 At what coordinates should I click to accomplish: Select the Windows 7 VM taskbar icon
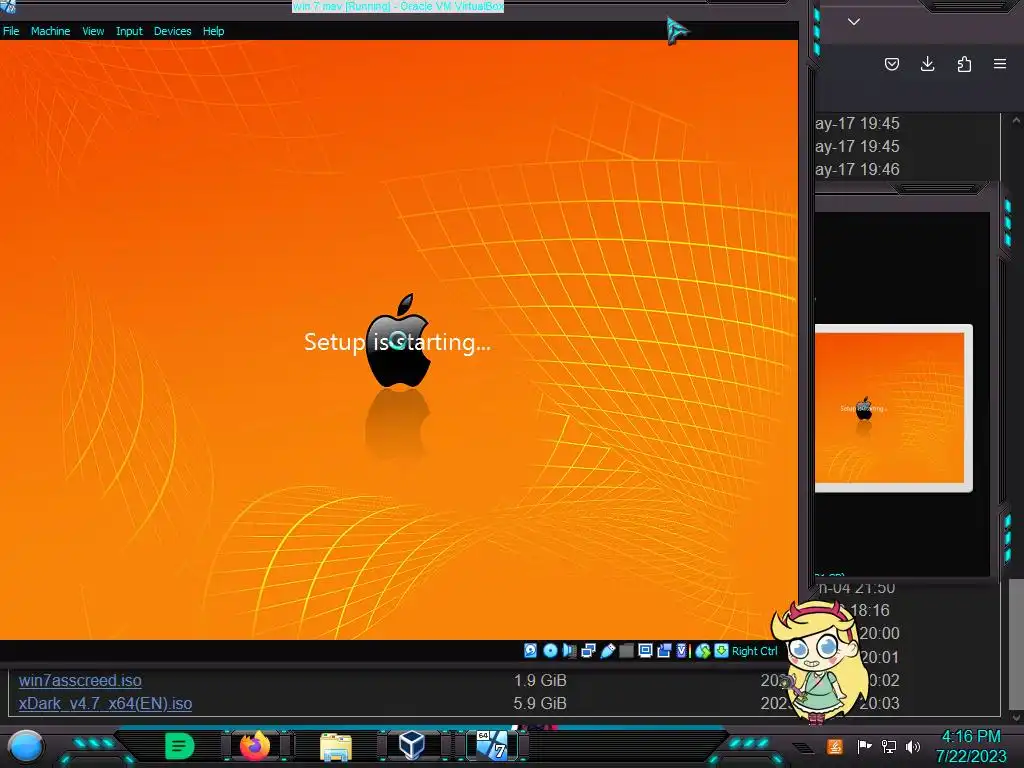[x=492, y=745]
